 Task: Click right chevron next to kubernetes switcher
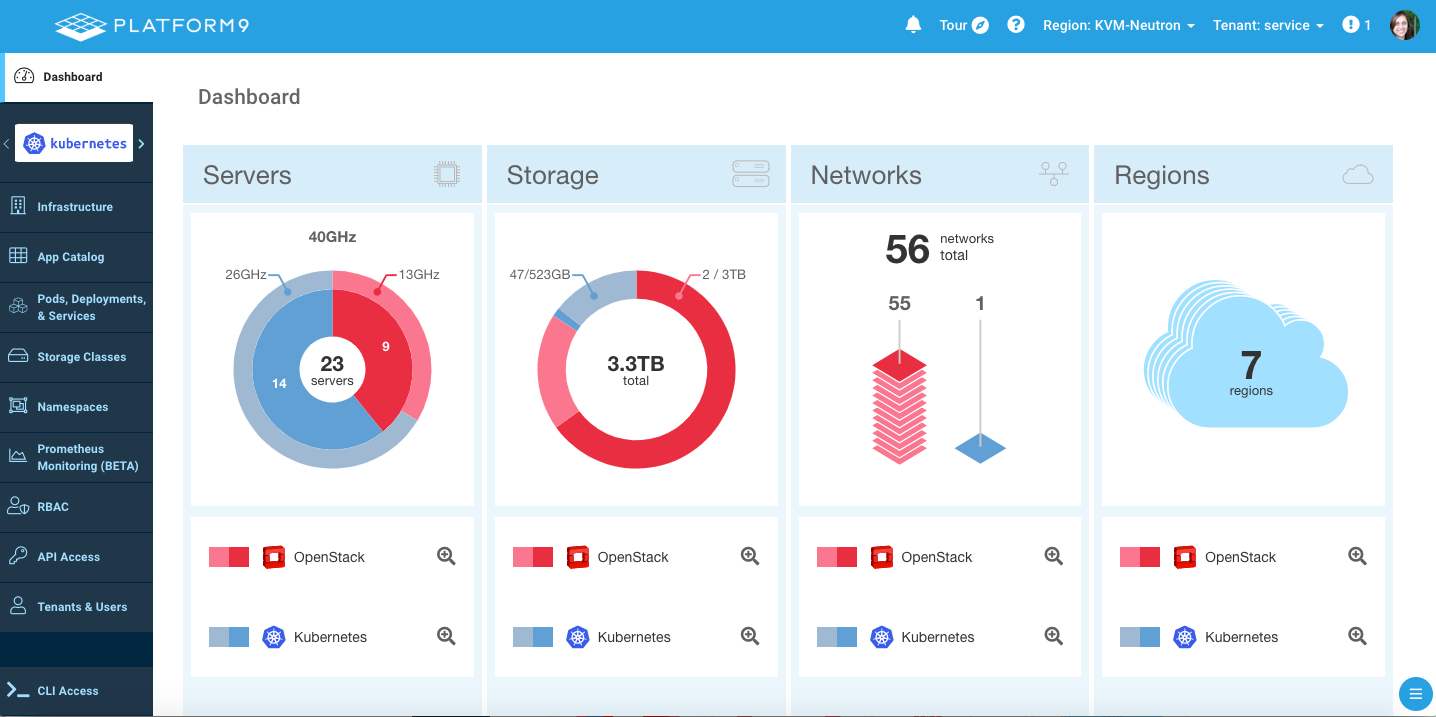coord(141,144)
